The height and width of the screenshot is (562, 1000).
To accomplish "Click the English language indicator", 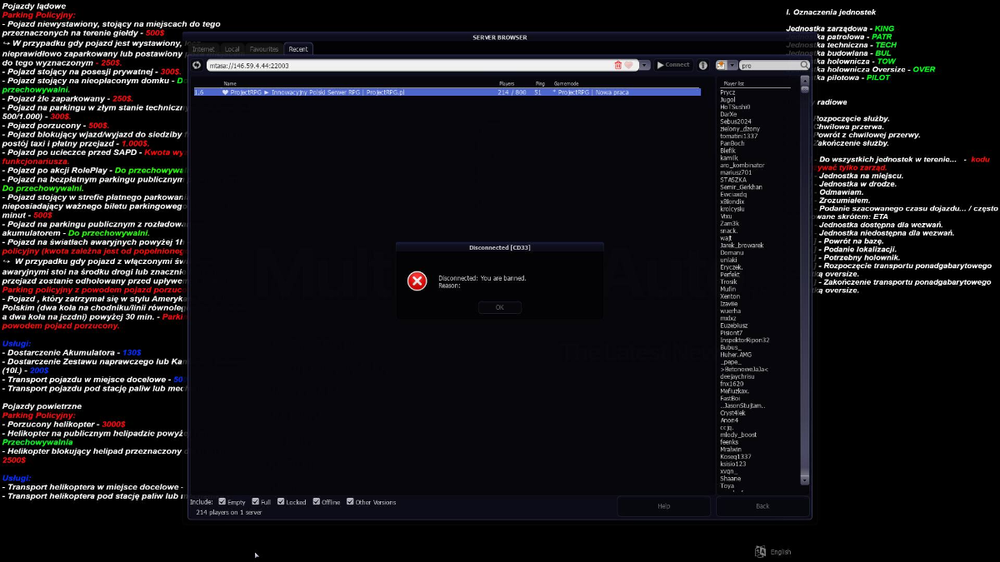I will coord(781,552).
